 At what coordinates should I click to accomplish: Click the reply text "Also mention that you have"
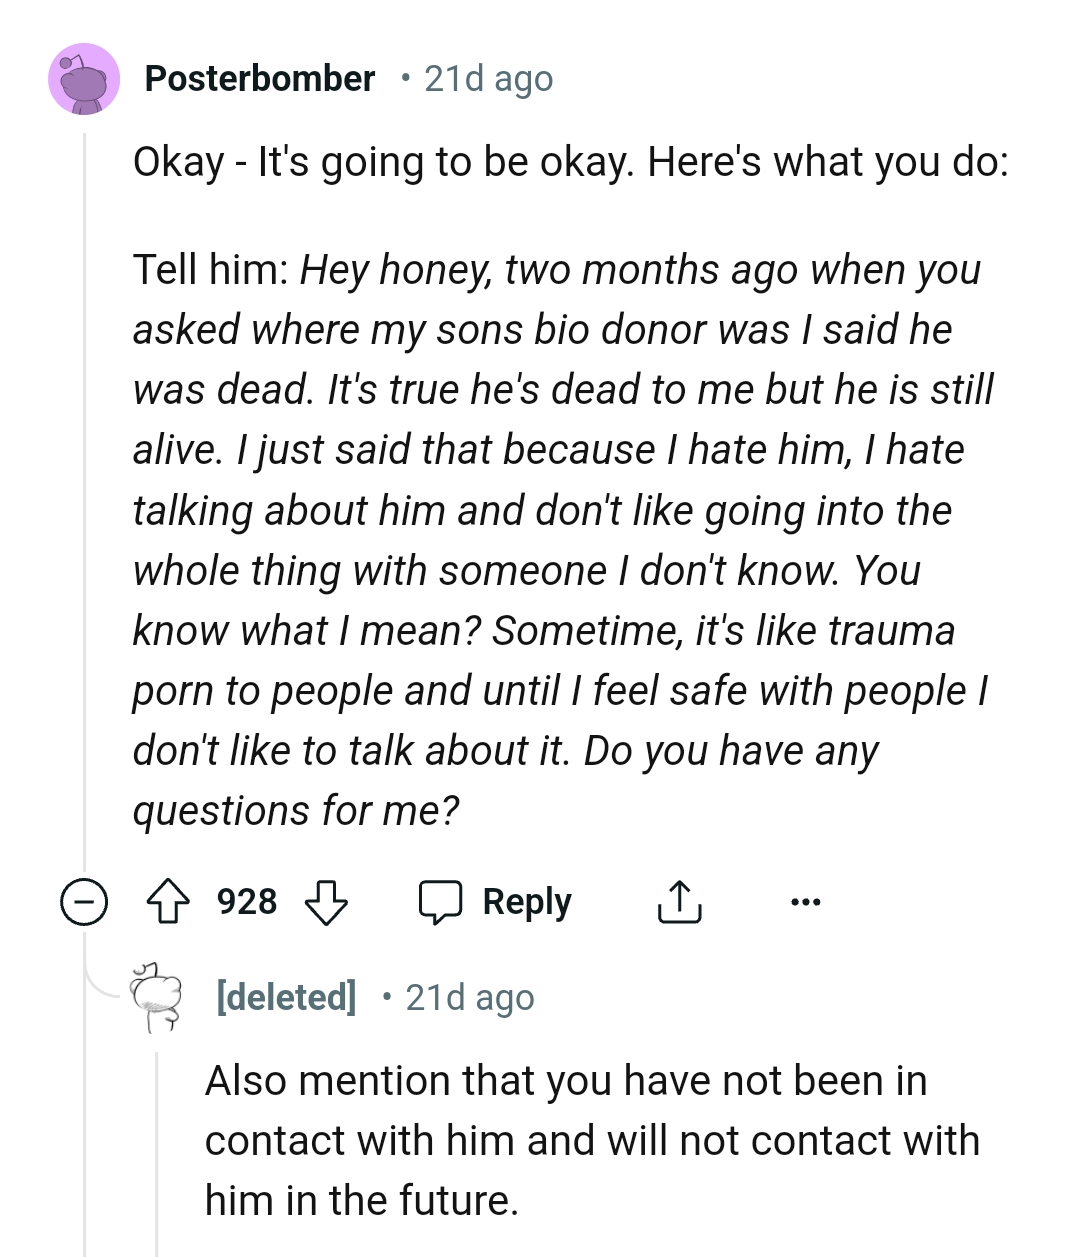pos(566,1081)
